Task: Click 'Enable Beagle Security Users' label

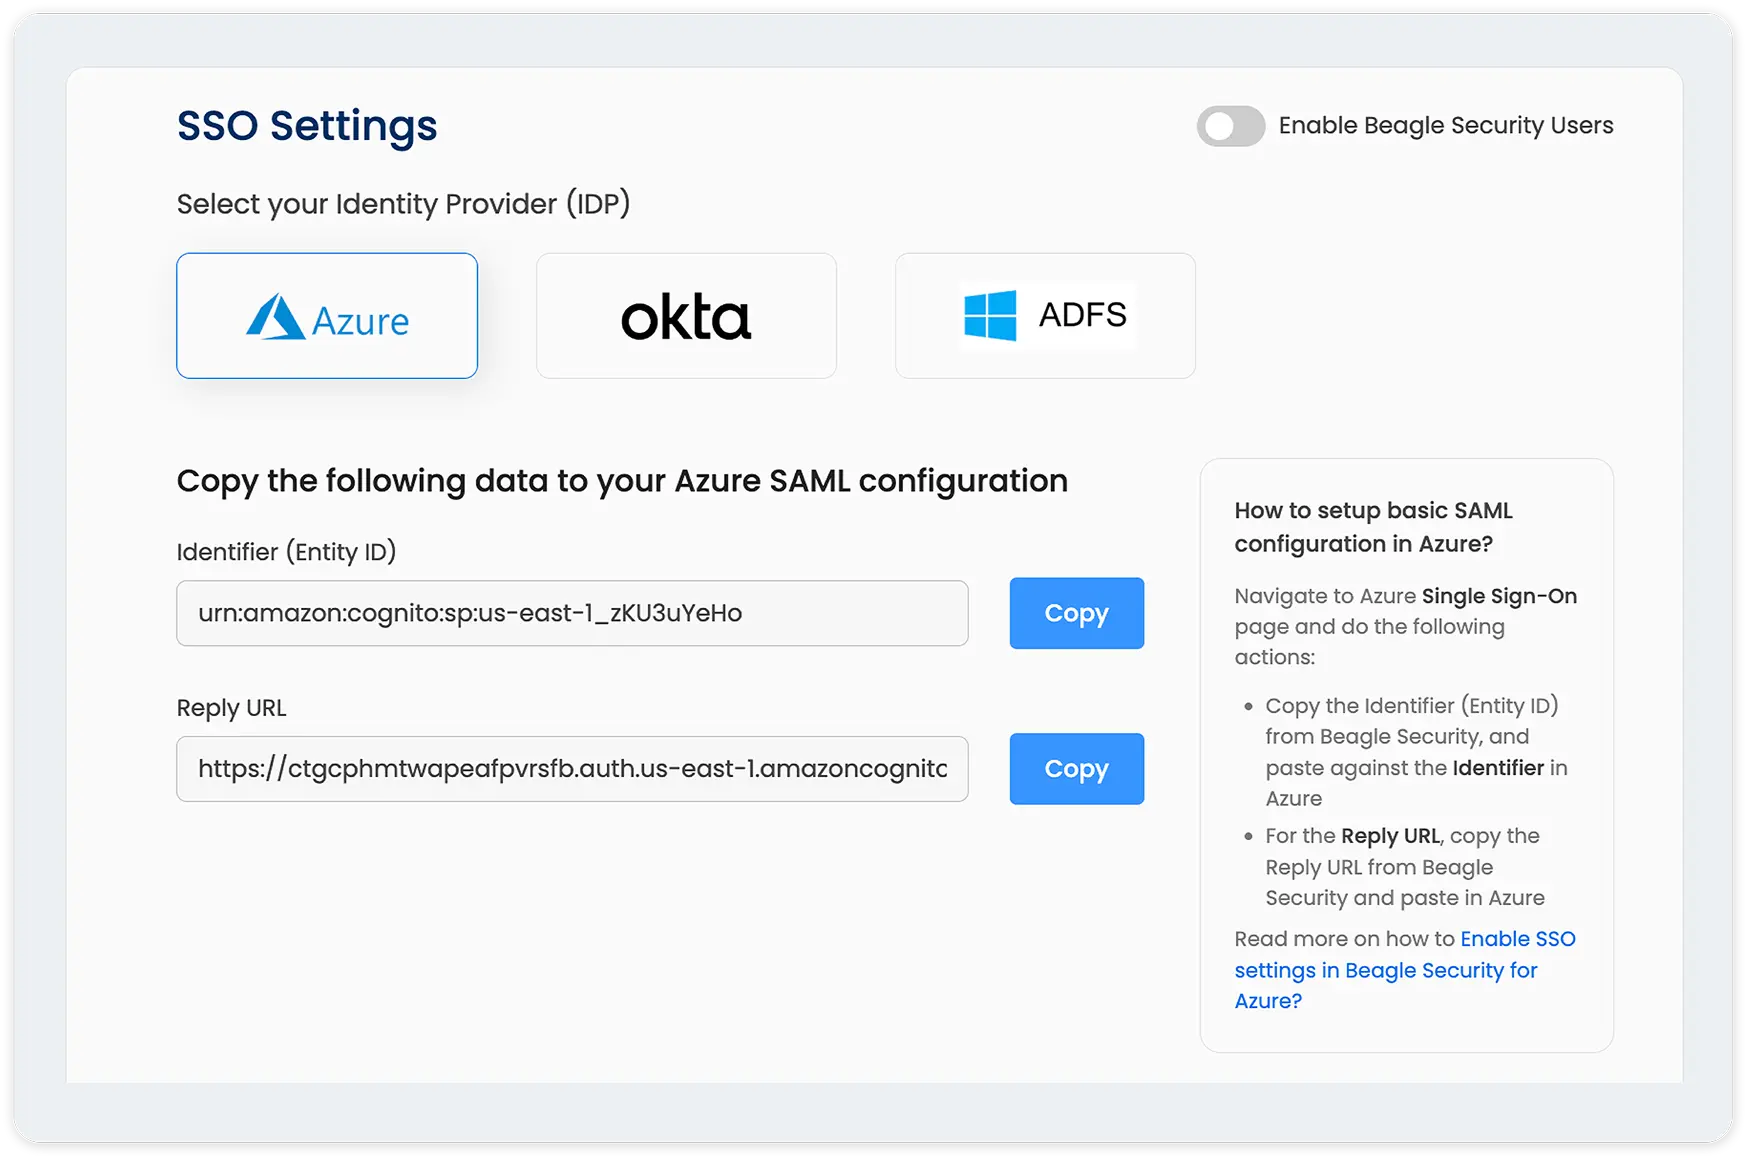Action: 1446,126
